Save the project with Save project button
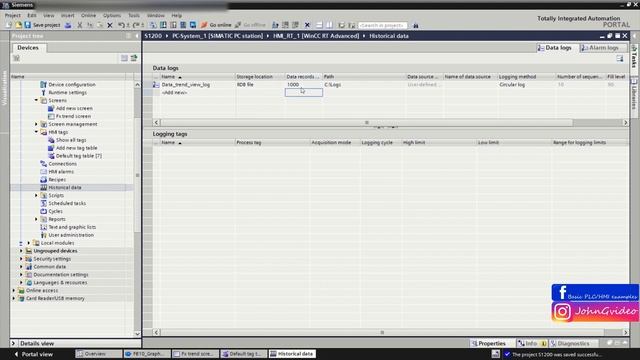640x360 pixels. pyautogui.click(x=42, y=25)
